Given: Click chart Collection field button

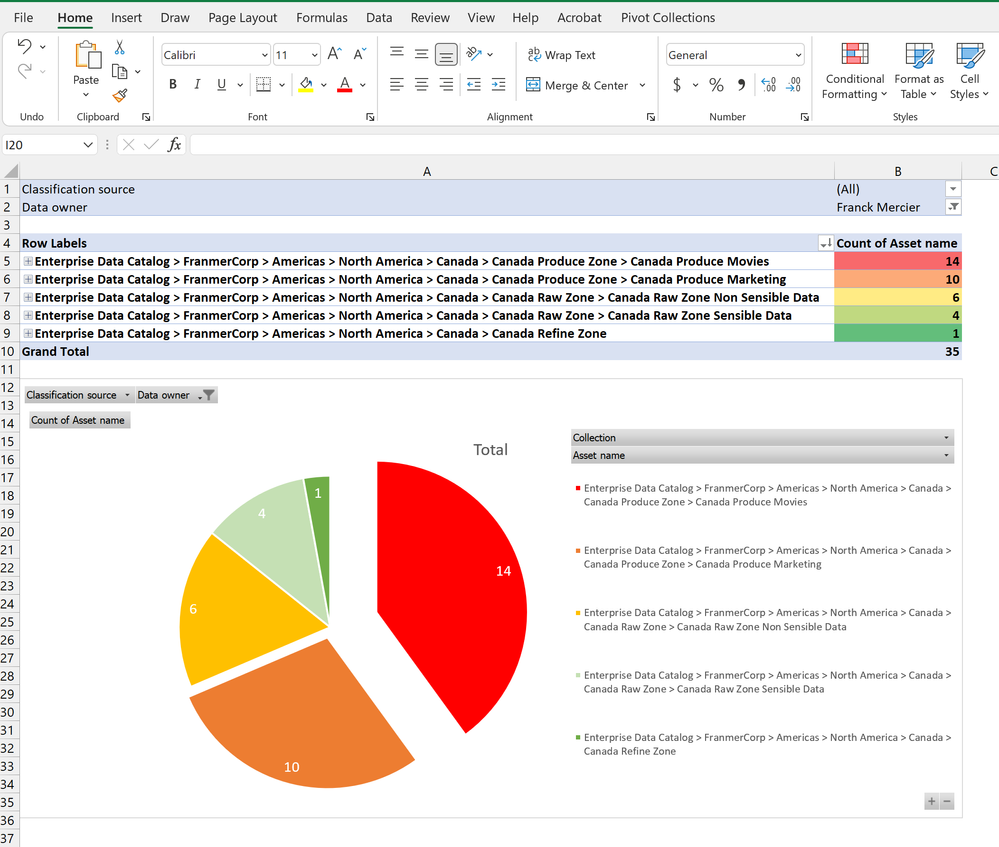Looking at the screenshot, I should coord(762,438).
